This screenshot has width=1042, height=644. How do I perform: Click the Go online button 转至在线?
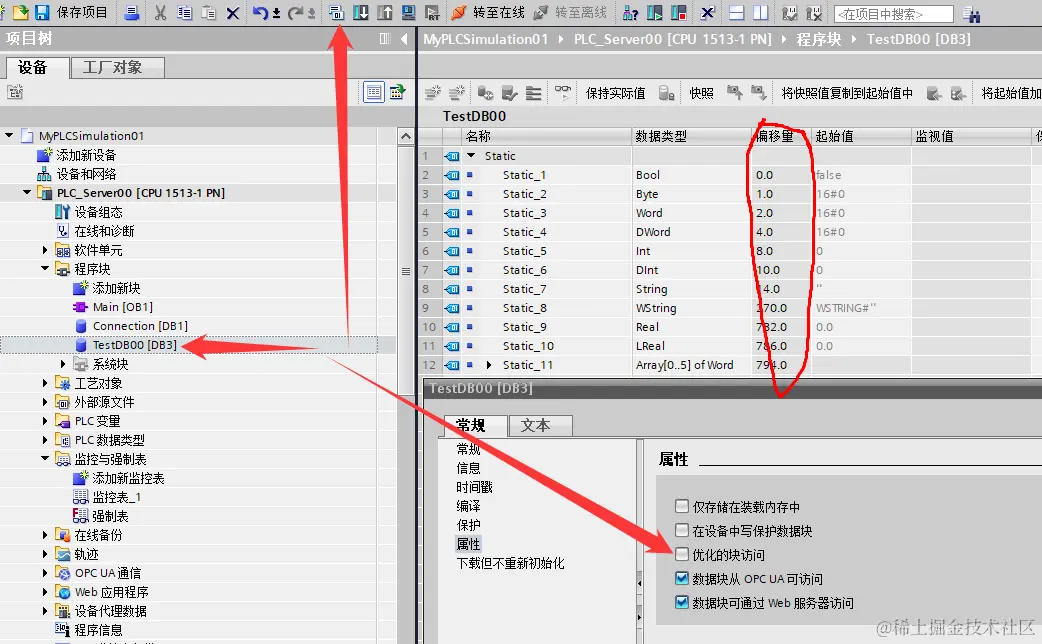[x=487, y=12]
